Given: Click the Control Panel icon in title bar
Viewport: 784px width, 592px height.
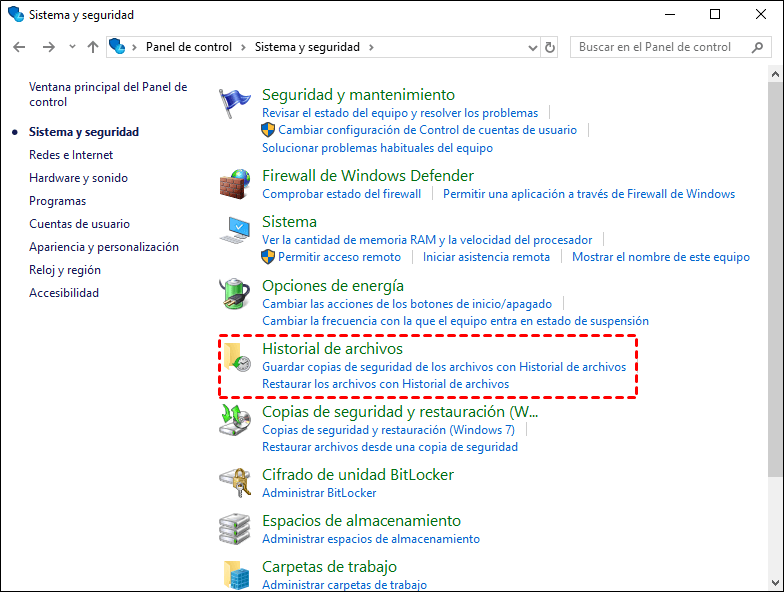Looking at the screenshot, I should (x=16, y=14).
